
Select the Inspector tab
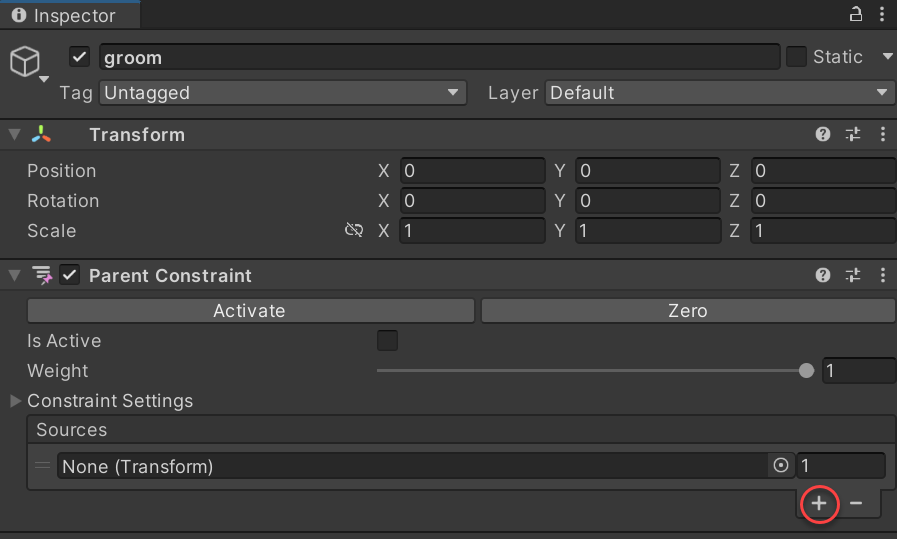click(65, 16)
